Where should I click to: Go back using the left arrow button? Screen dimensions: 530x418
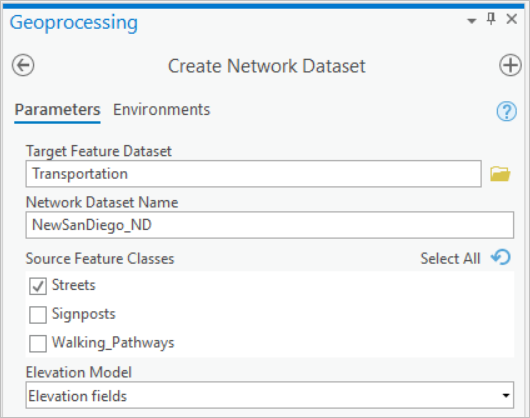pyautogui.click(x=23, y=65)
